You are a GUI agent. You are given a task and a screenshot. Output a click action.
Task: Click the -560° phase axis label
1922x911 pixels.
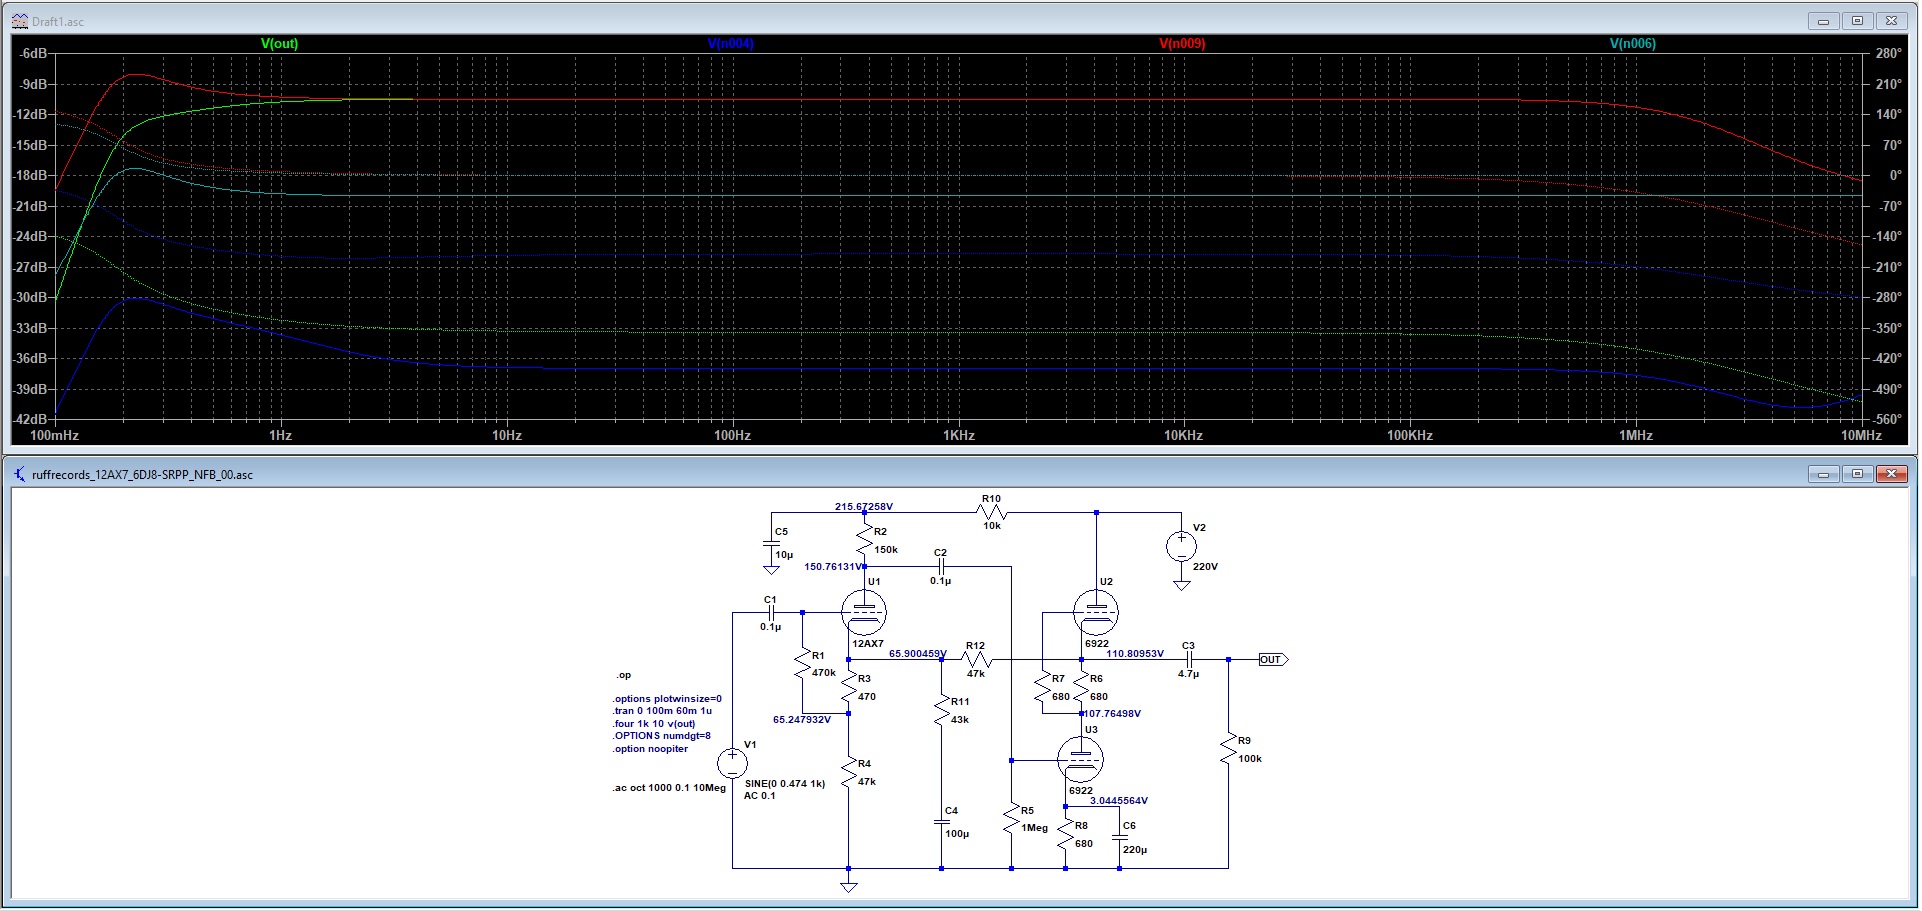point(1886,419)
